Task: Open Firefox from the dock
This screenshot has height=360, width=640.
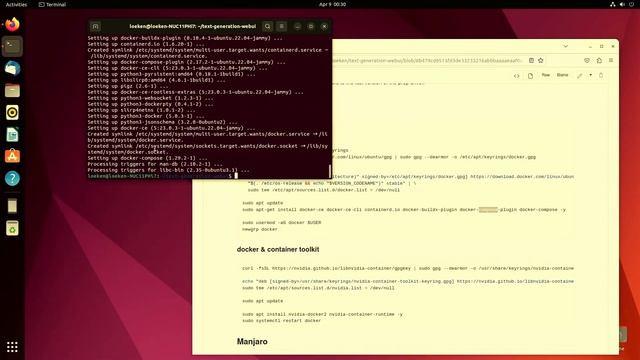Action: [12, 24]
